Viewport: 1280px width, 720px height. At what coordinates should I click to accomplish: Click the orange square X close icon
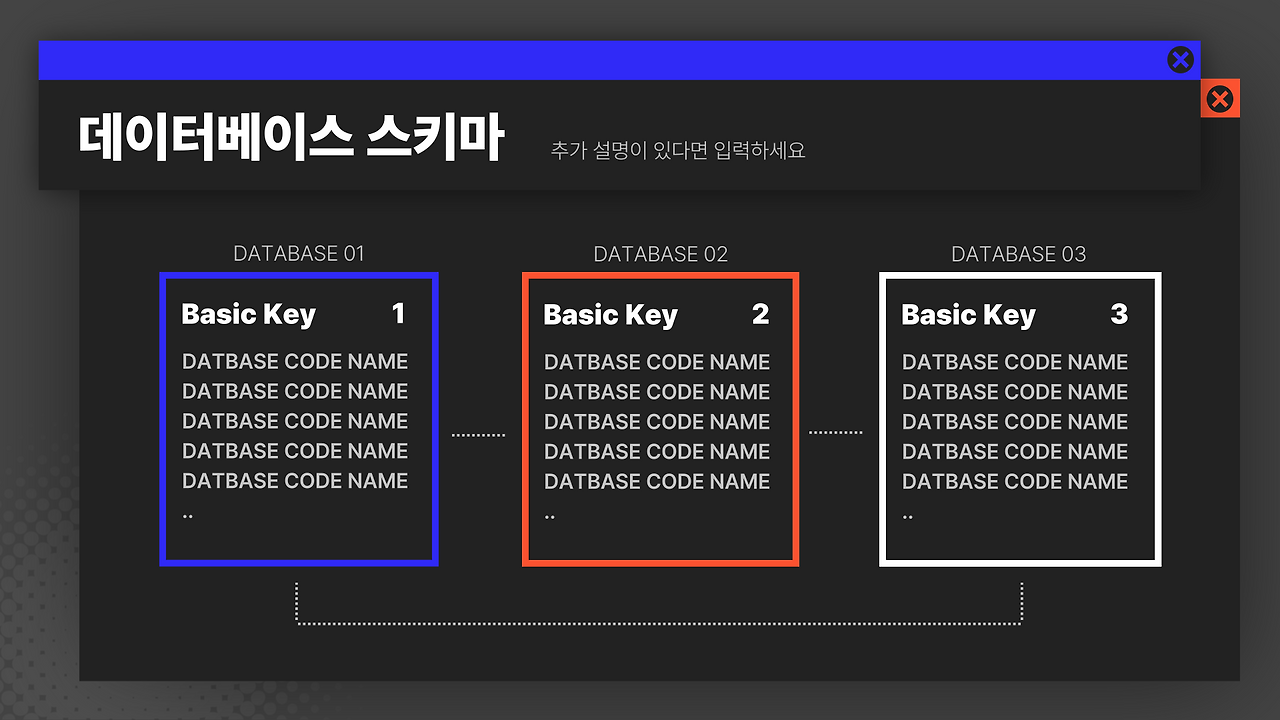point(1220,98)
